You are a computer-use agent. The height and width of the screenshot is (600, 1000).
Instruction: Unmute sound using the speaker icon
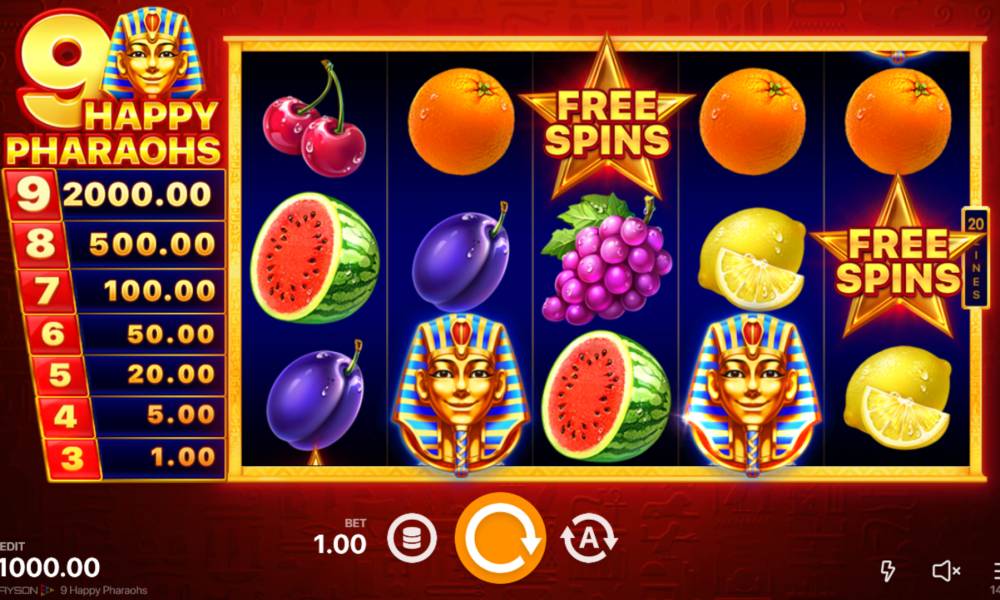click(x=946, y=571)
